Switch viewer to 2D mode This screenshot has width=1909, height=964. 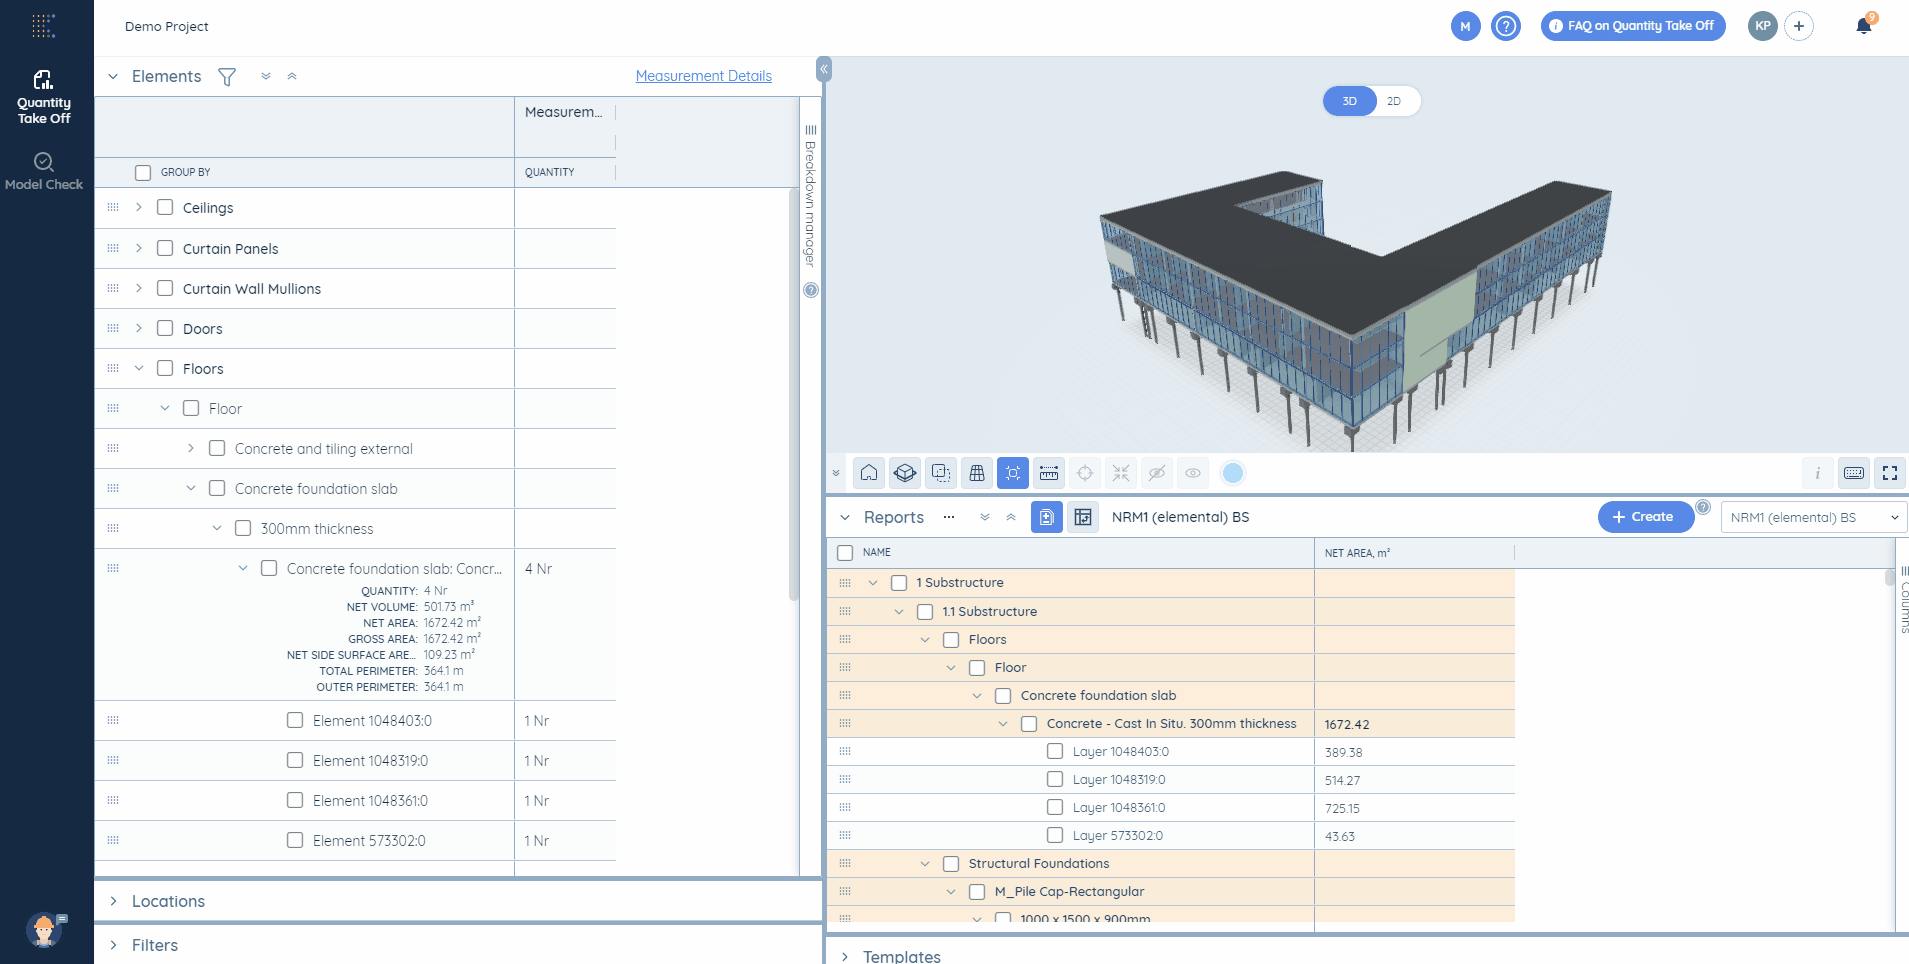(x=1394, y=101)
